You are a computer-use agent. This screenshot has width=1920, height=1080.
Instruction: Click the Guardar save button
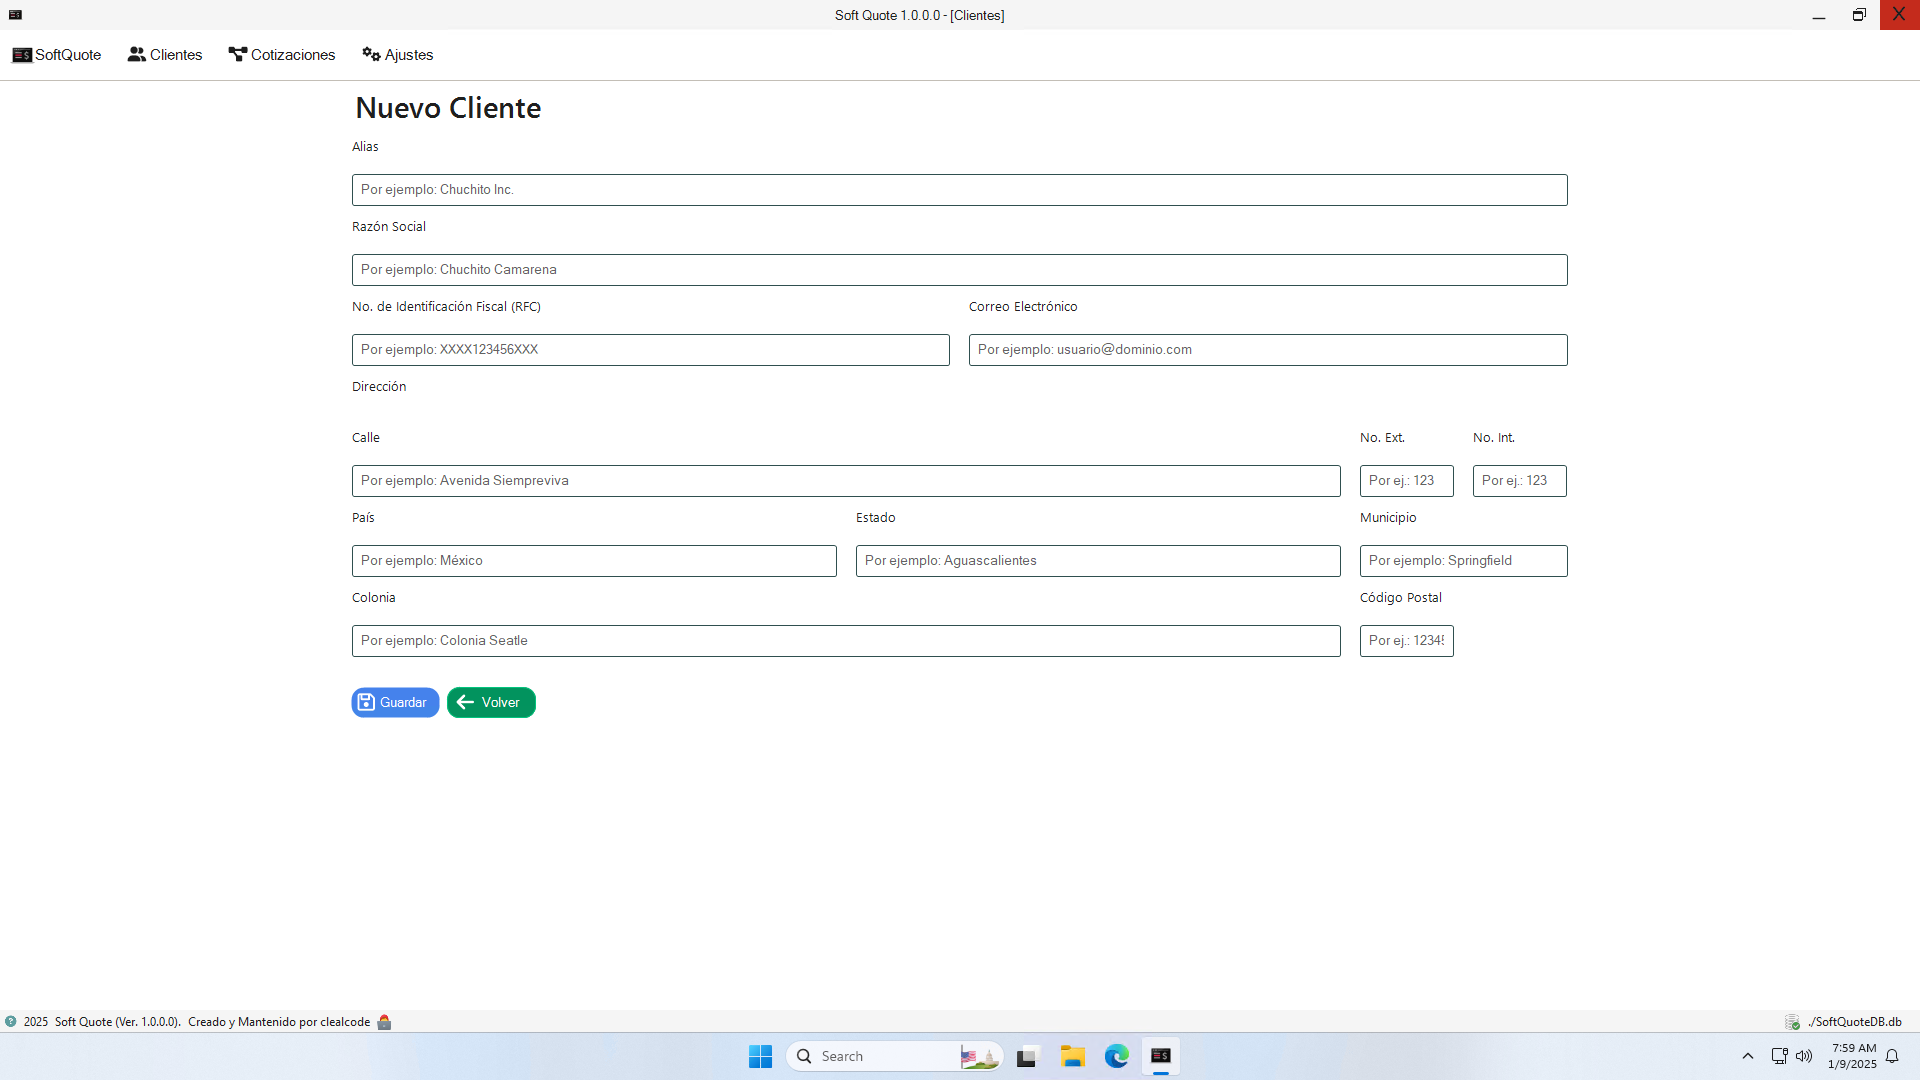click(x=395, y=703)
